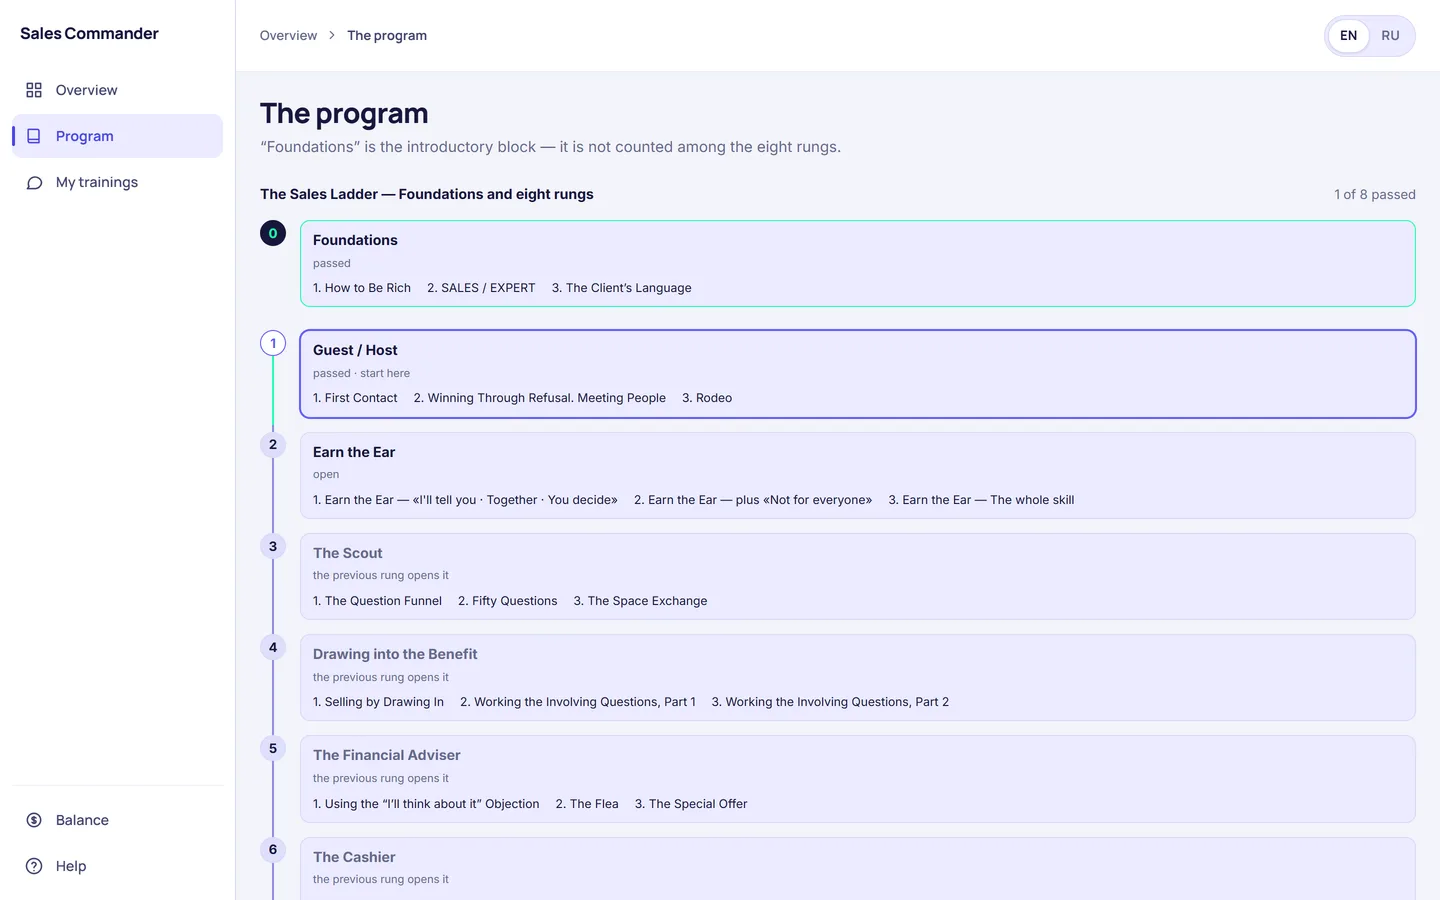Select the step 2 circle marker
The height and width of the screenshot is (900, 1440).
[x=273, y=445]
